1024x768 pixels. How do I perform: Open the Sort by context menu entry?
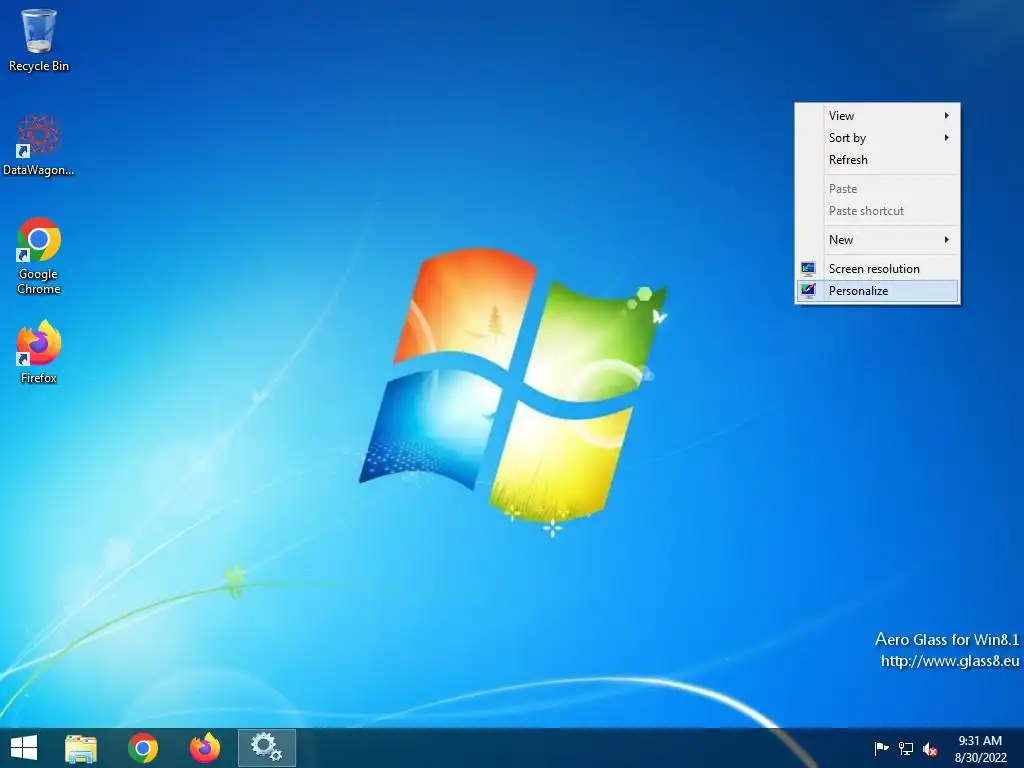click(878, 138)
